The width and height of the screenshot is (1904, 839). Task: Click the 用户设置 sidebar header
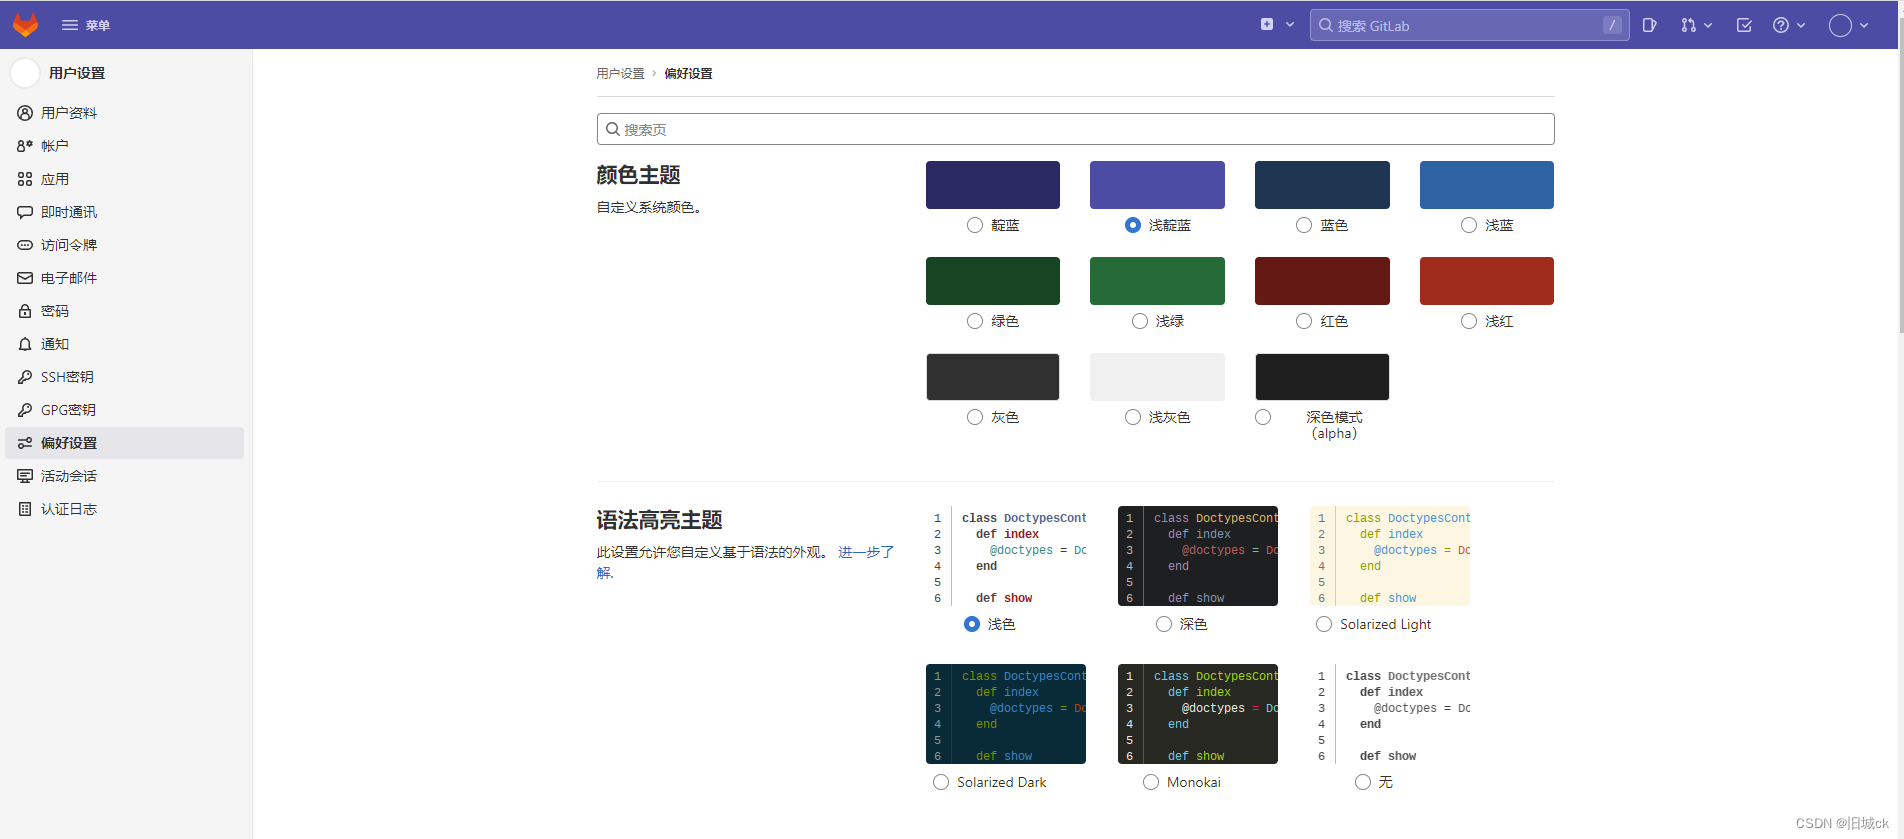coord(77,73)
